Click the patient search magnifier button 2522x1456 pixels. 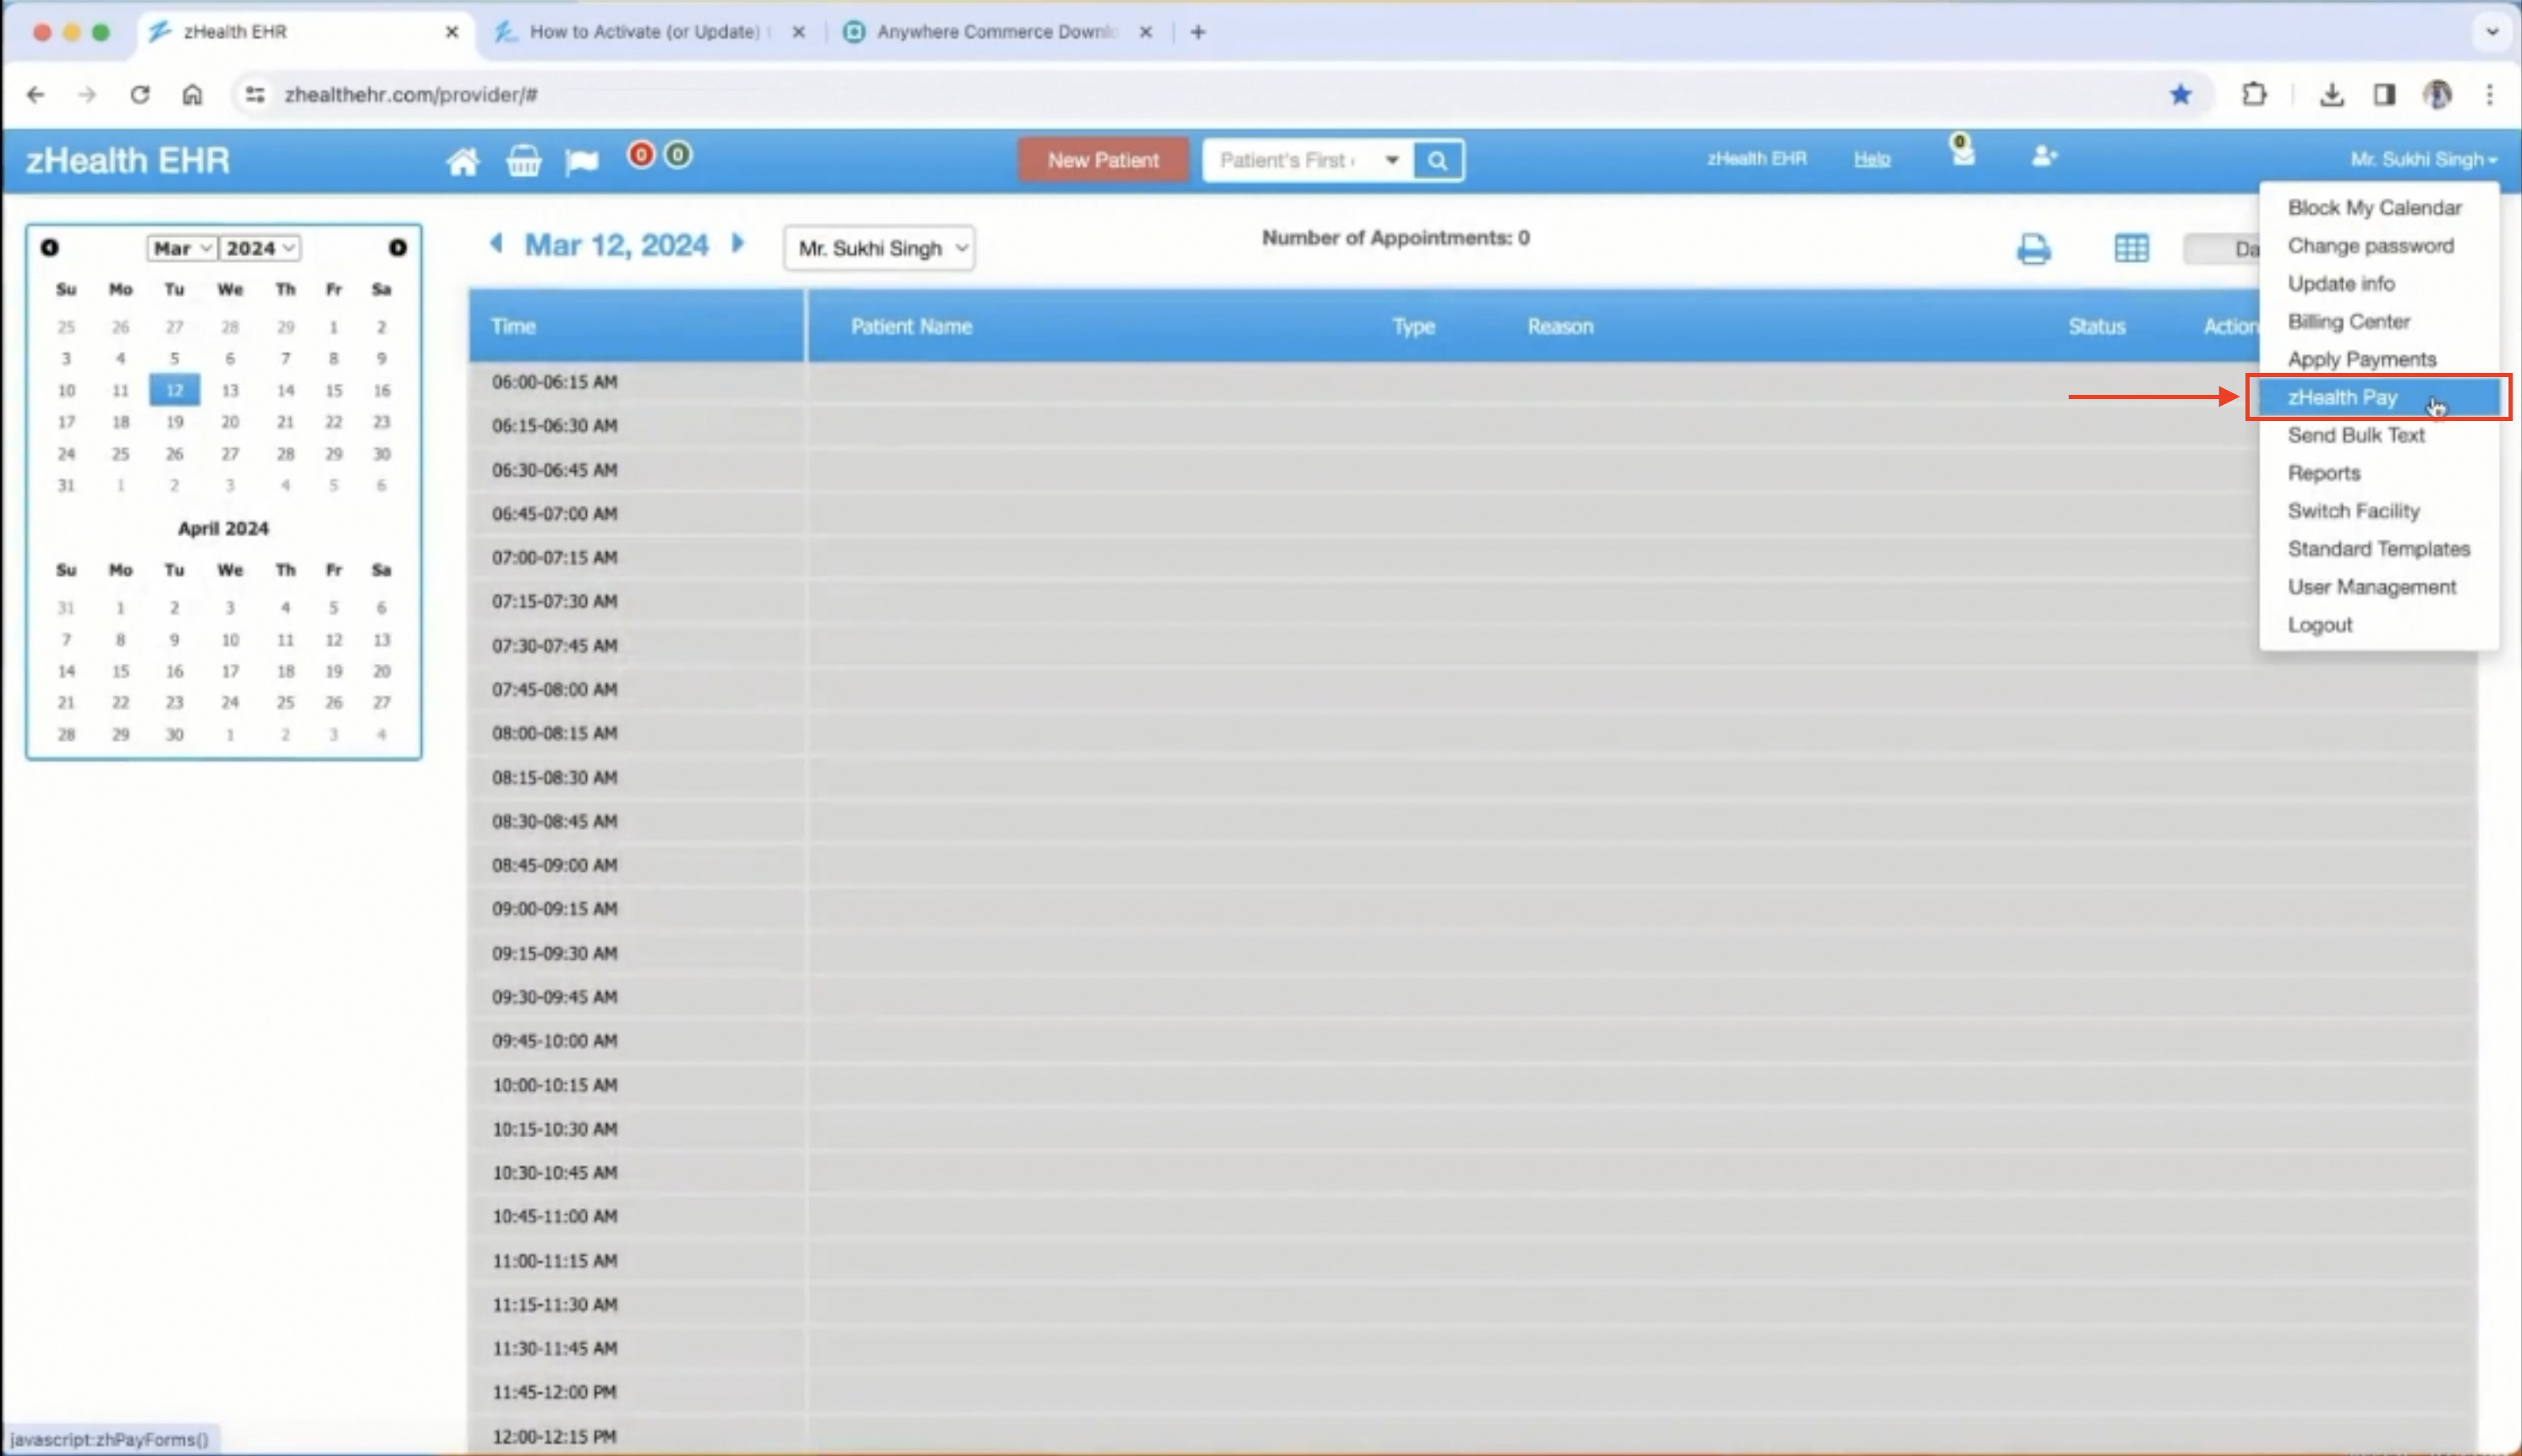(x=1437, y=160)
